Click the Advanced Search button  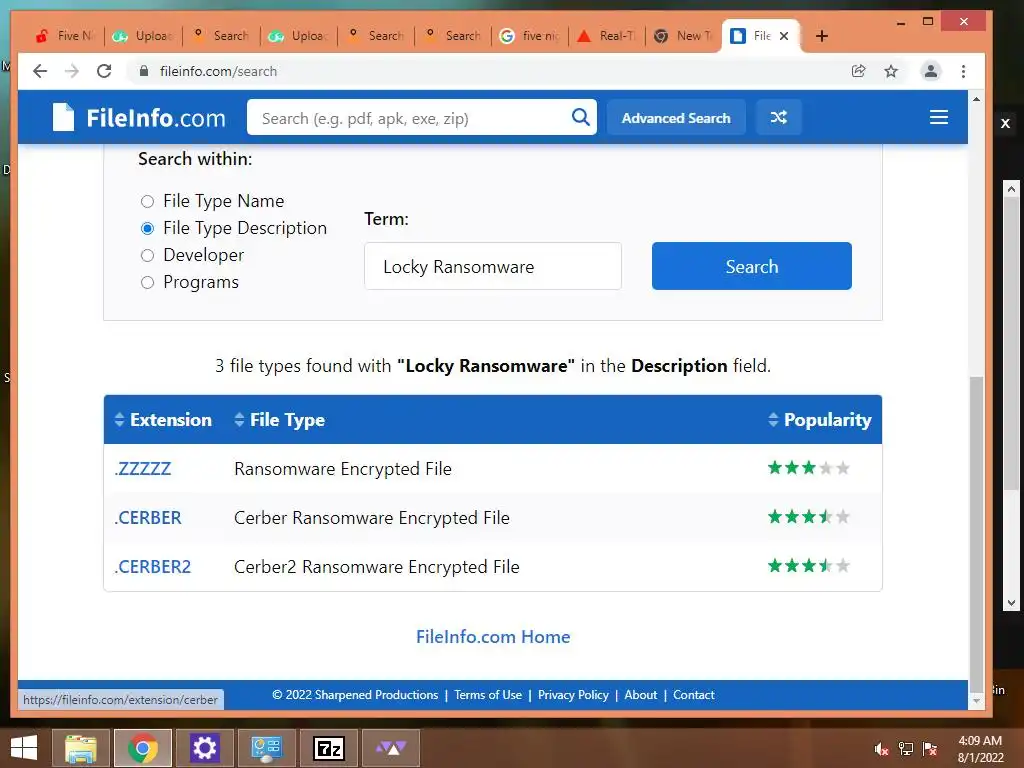[x=676, y=118]
